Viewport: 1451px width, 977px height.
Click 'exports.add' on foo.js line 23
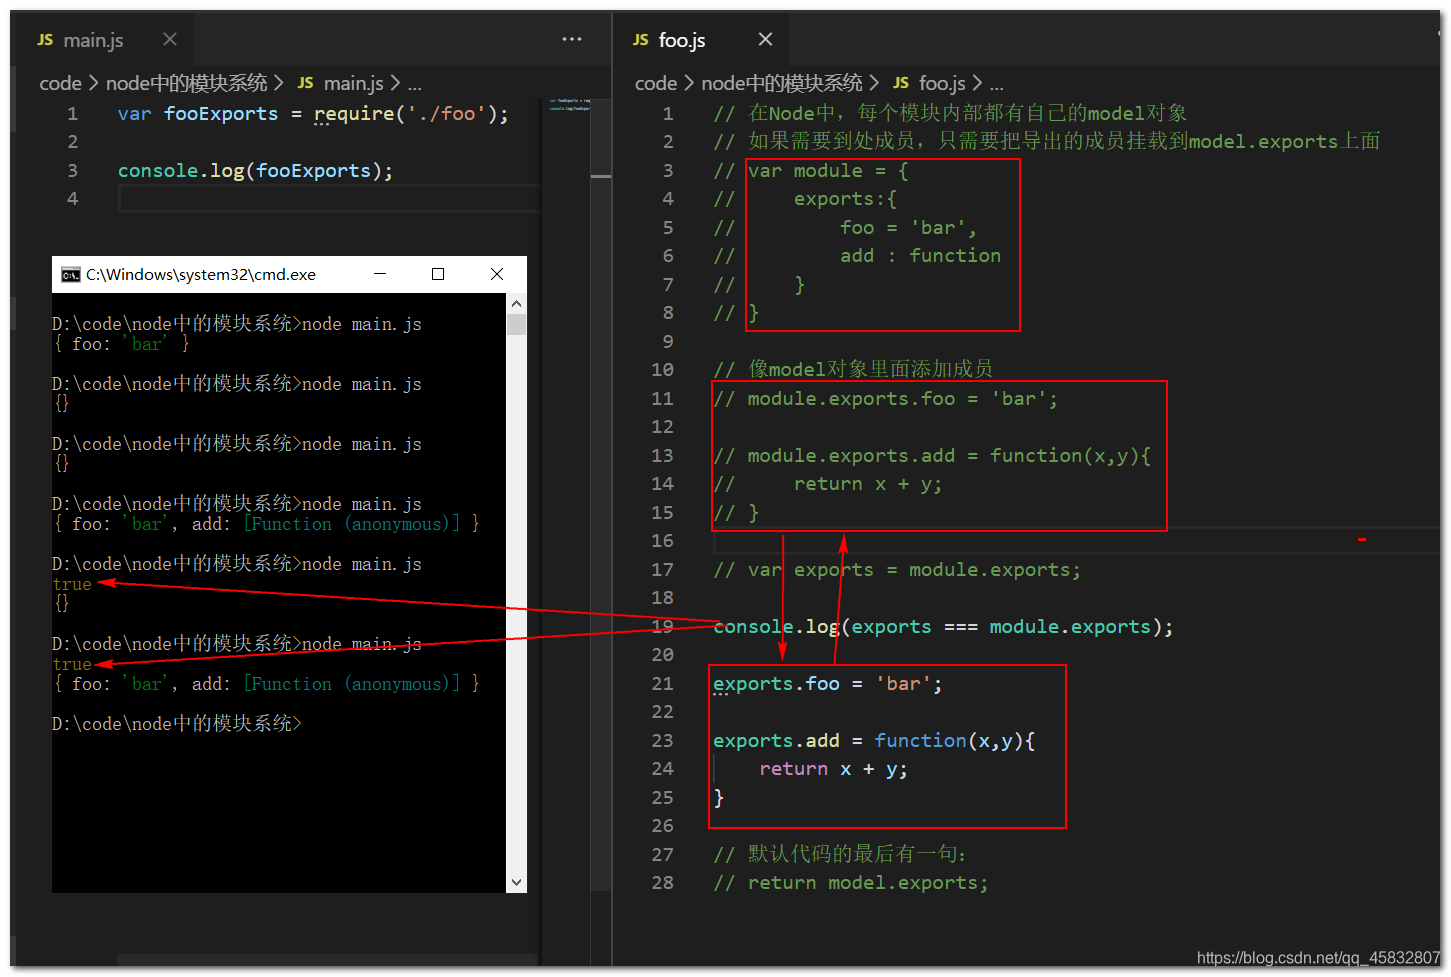coord(776,741)
